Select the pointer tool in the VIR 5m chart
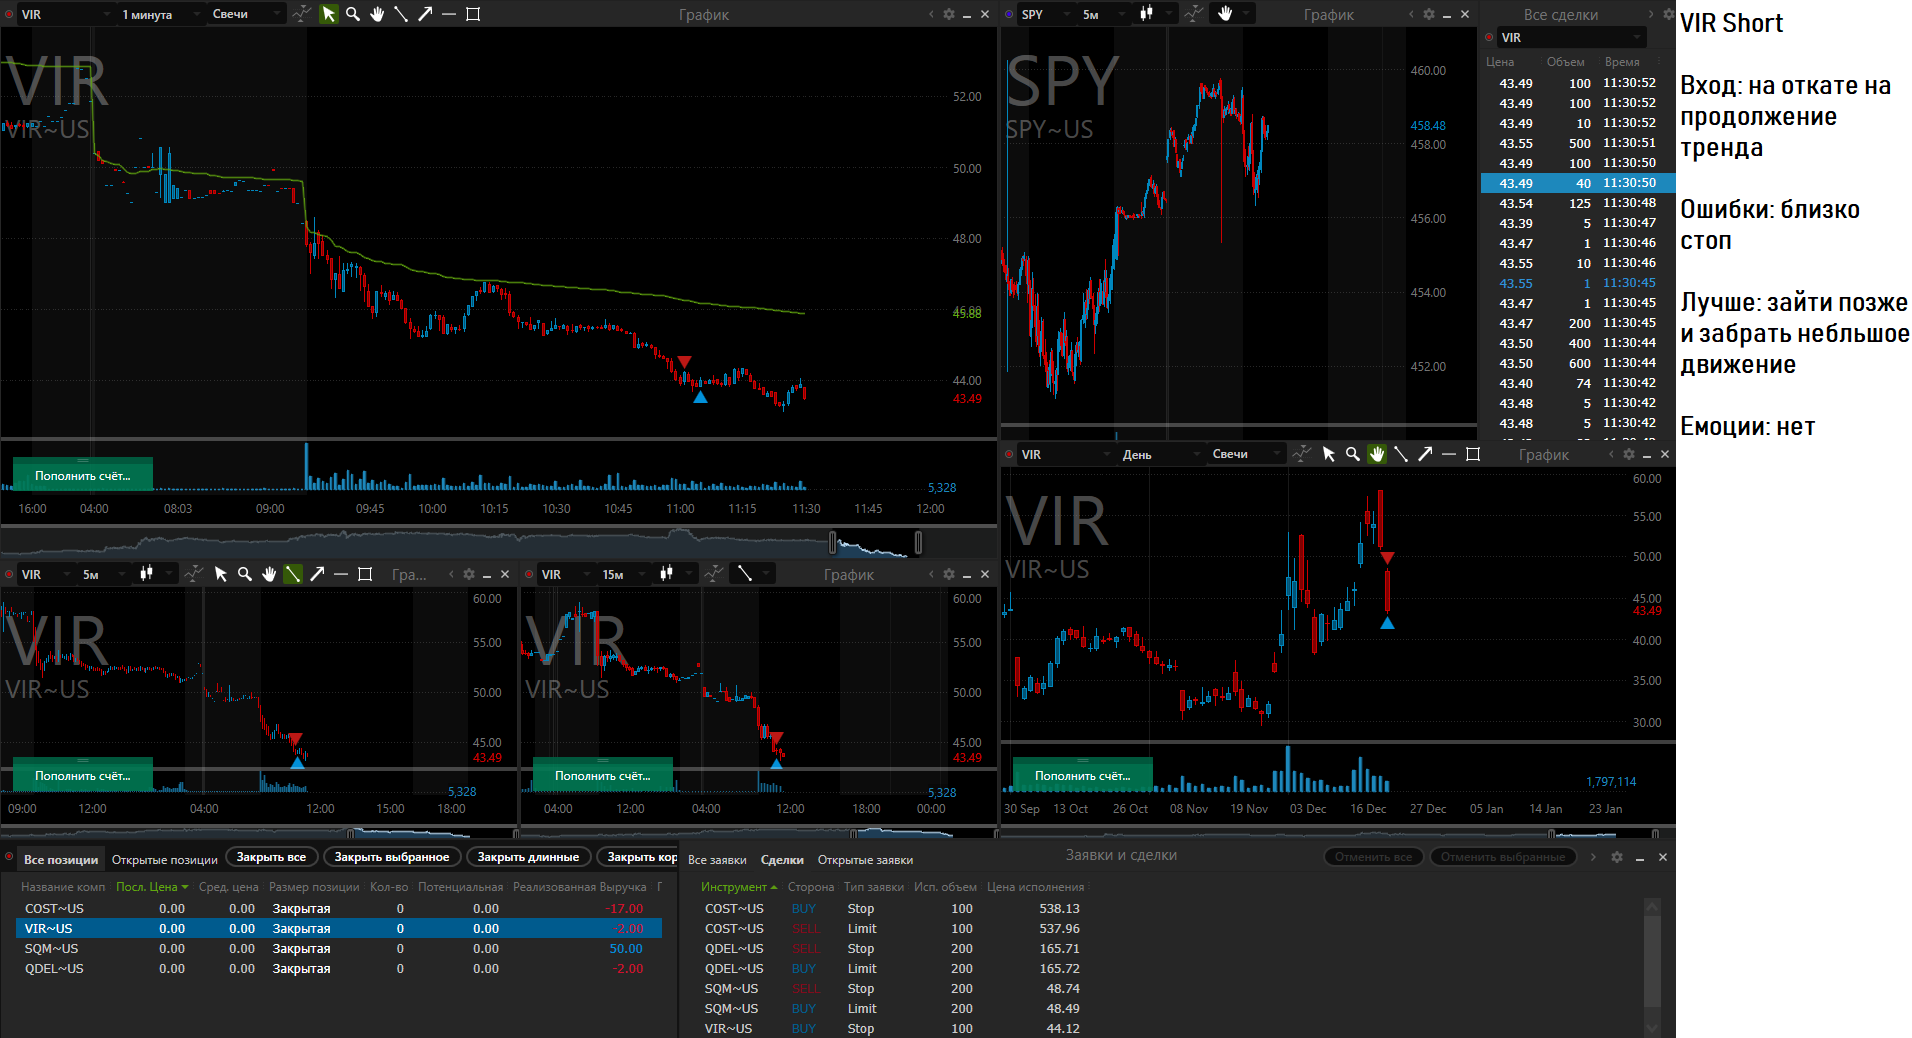This screenshot has height=1038, width=1912. click(x=221, y=574)
